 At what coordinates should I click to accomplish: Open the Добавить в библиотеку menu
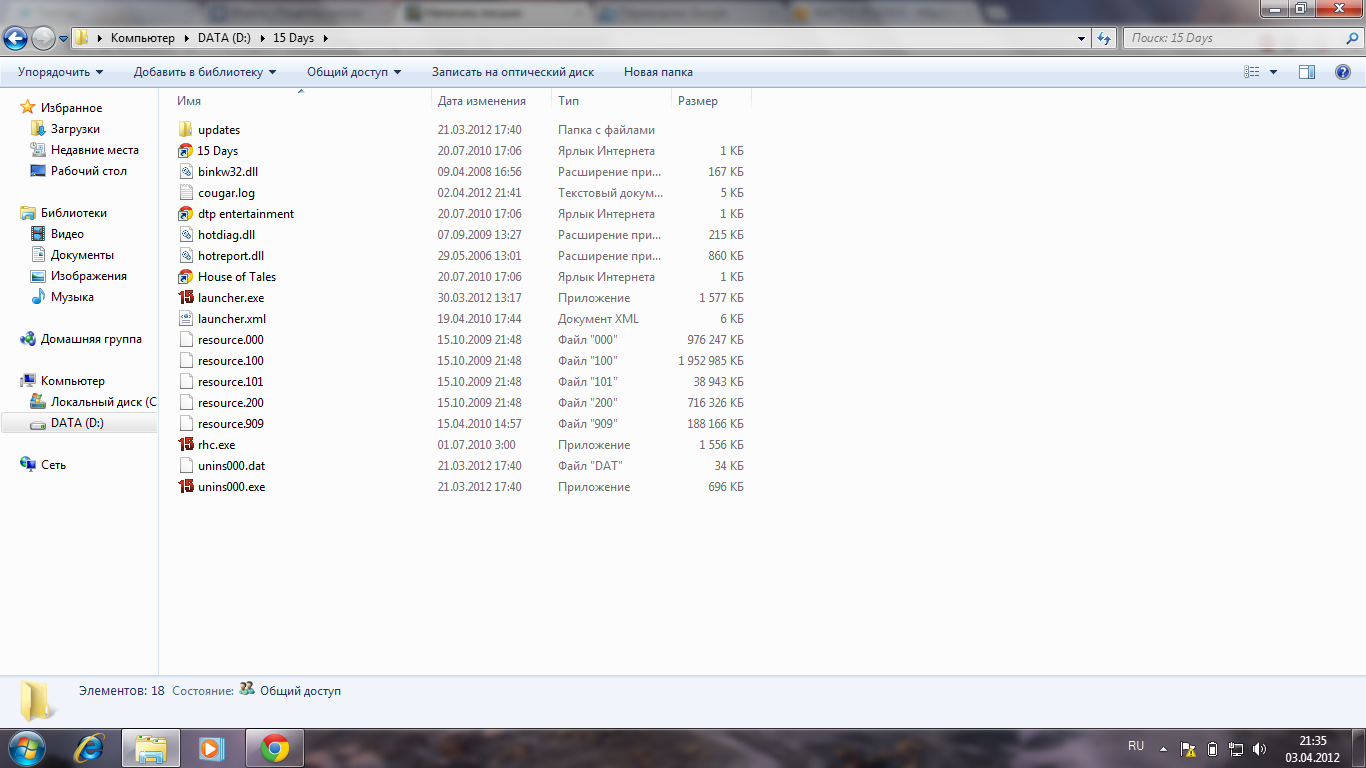(x=205, y=72)
